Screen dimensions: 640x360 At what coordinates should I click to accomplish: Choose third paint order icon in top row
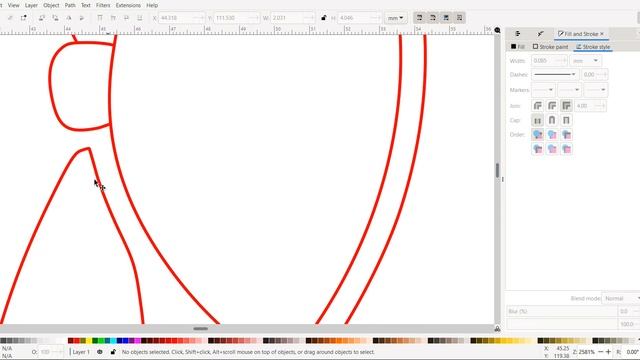tap(566, 134)
